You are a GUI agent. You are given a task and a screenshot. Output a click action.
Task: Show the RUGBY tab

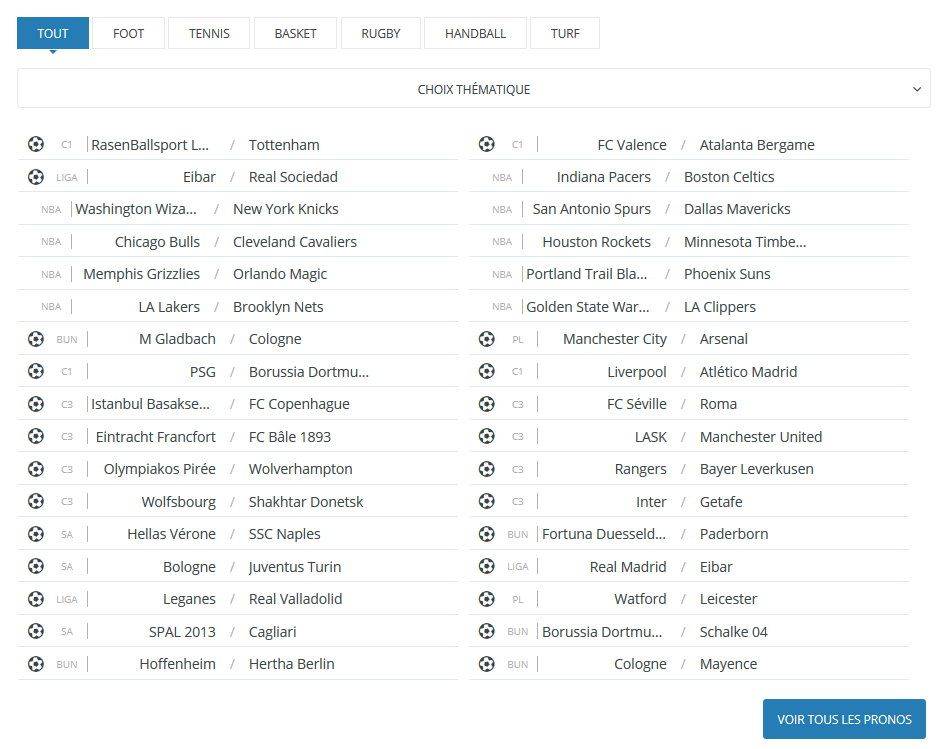(380, 33)
